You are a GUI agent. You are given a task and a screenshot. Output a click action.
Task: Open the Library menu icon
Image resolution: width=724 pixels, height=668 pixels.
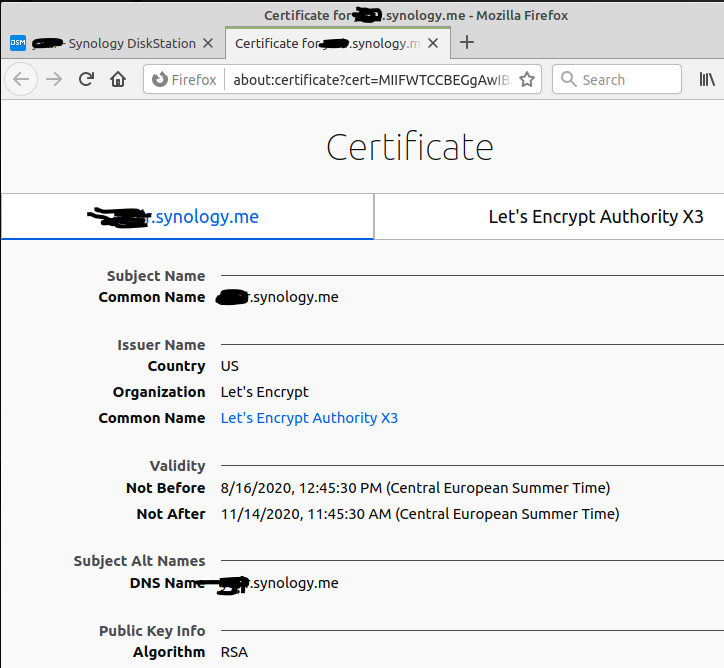(x=707, y=80)
